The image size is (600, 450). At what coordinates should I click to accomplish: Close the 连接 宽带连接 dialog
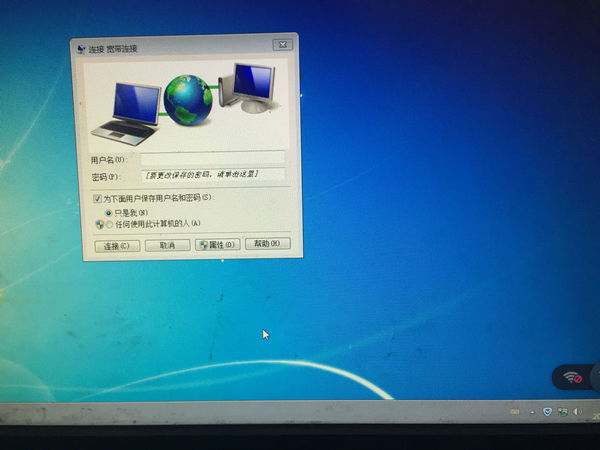tap(283, 45)
